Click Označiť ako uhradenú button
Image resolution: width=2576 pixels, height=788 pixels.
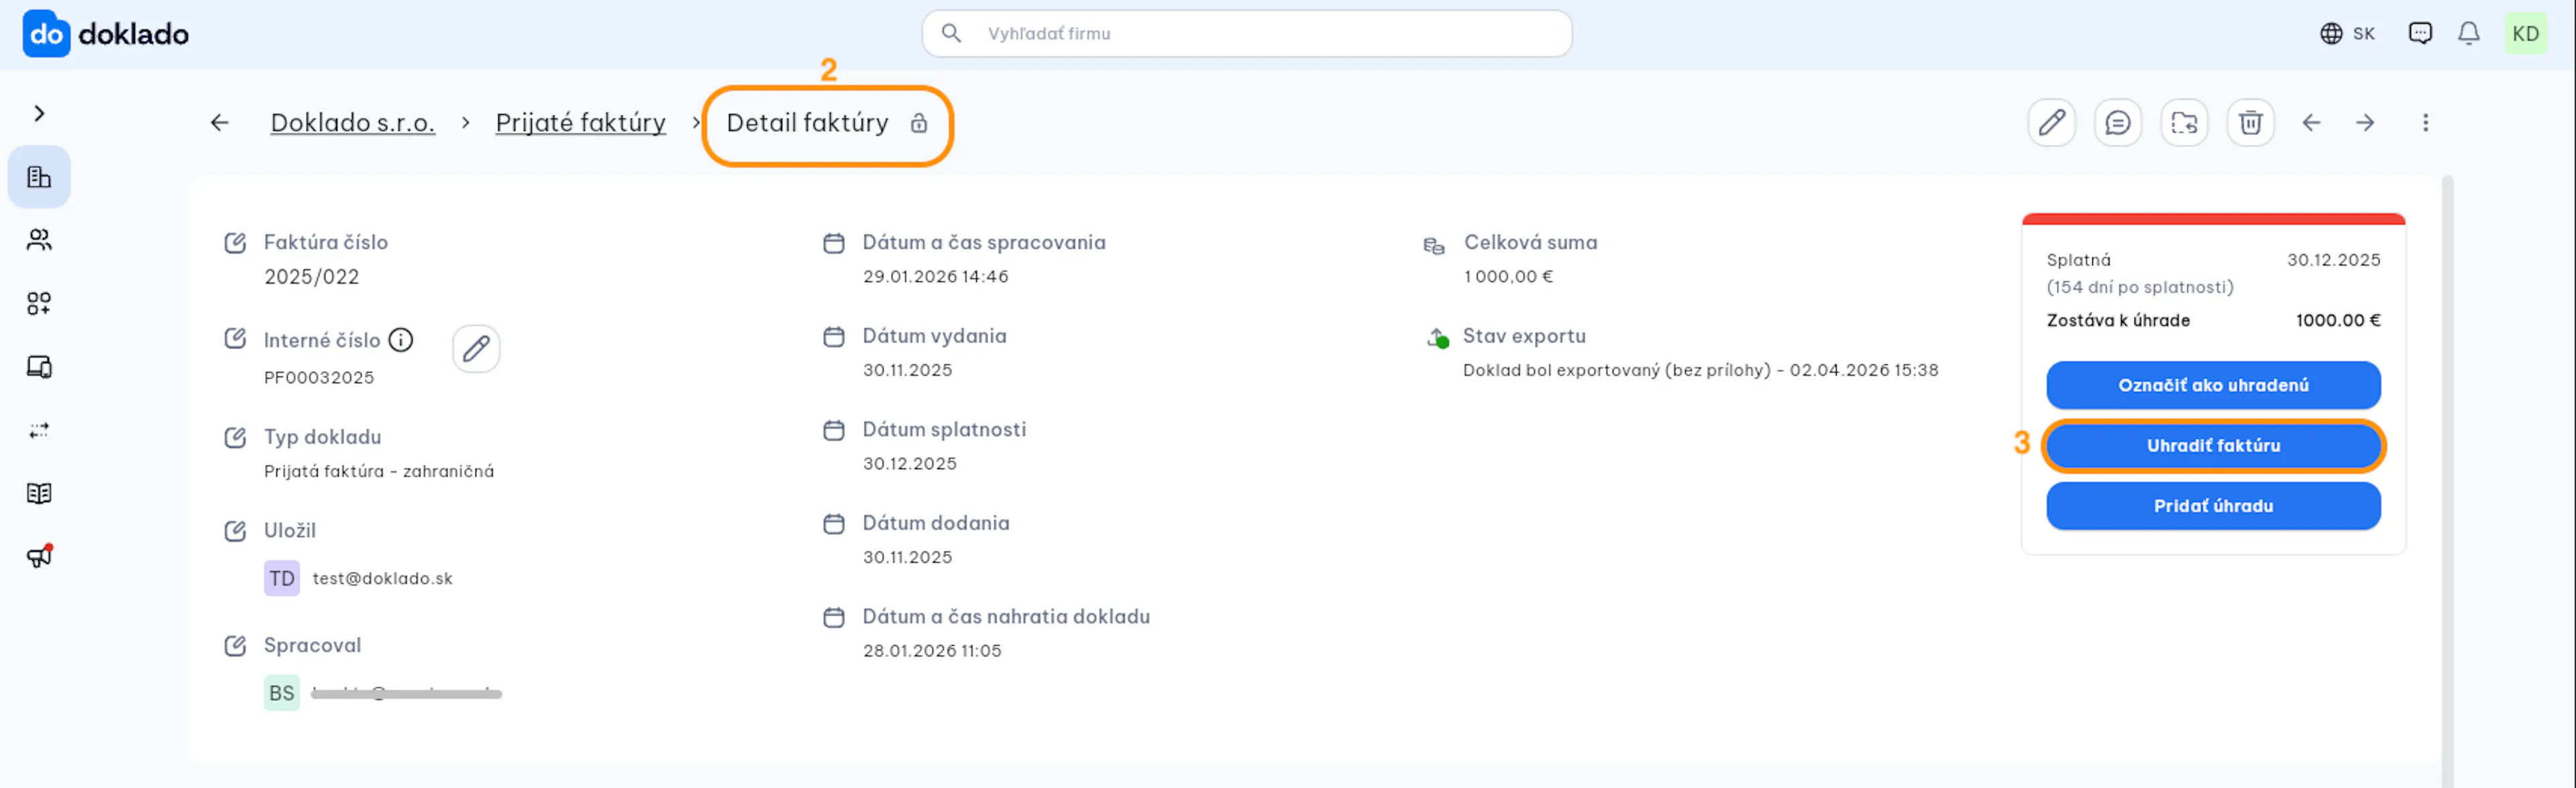pyautogui.click(x=2213, y=385)
